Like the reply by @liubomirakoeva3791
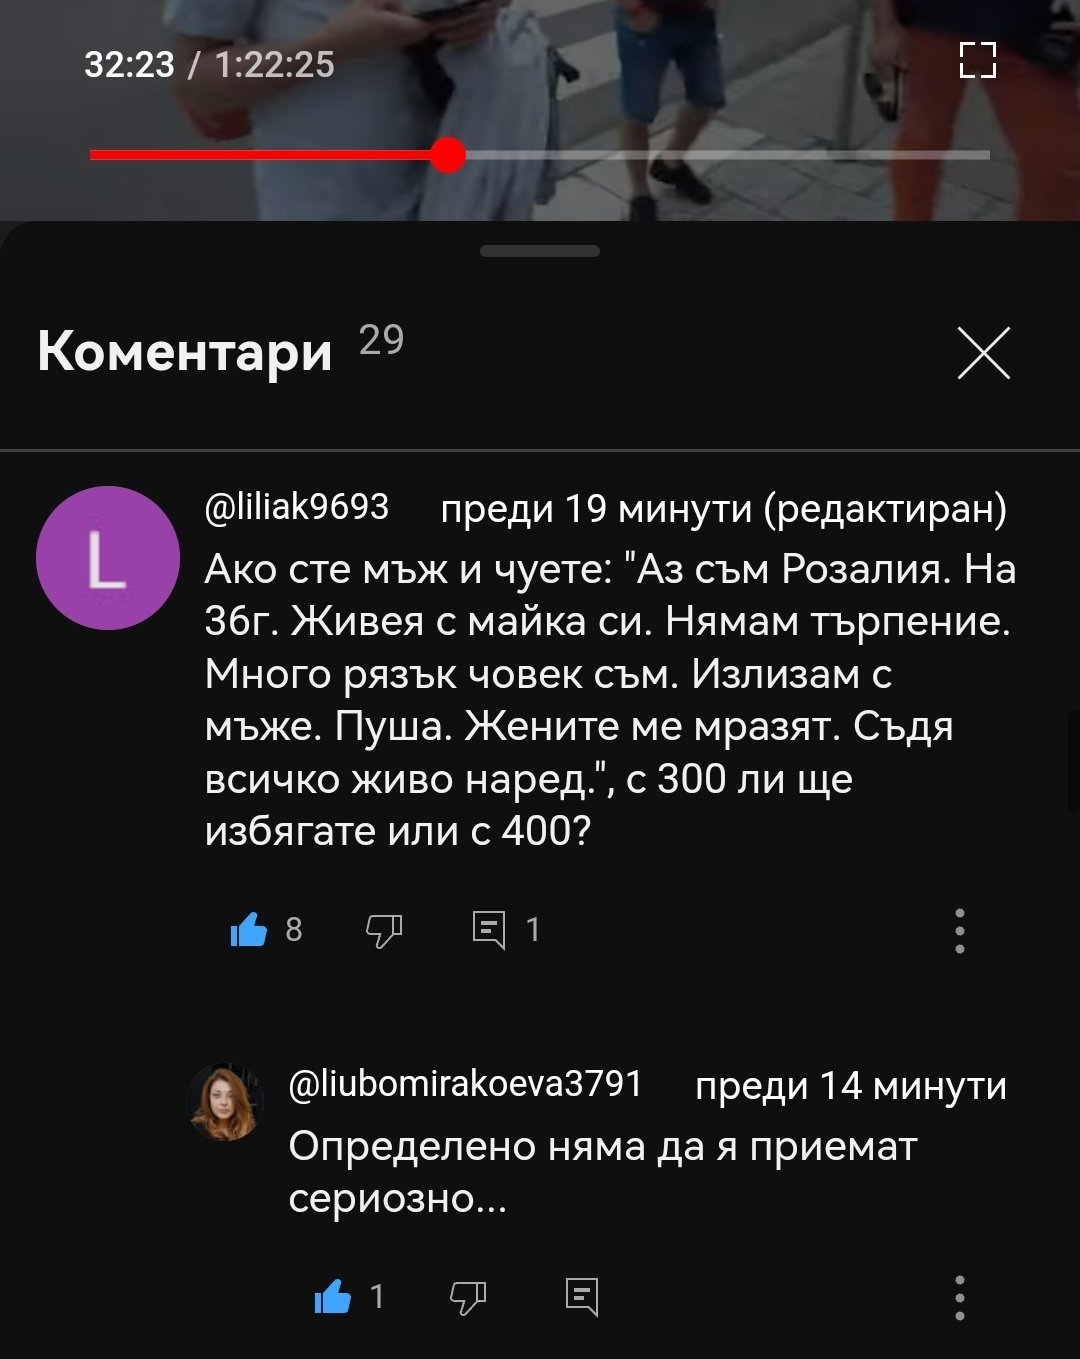This screenshot has height=1359, width=1080. coord(333,1297)
